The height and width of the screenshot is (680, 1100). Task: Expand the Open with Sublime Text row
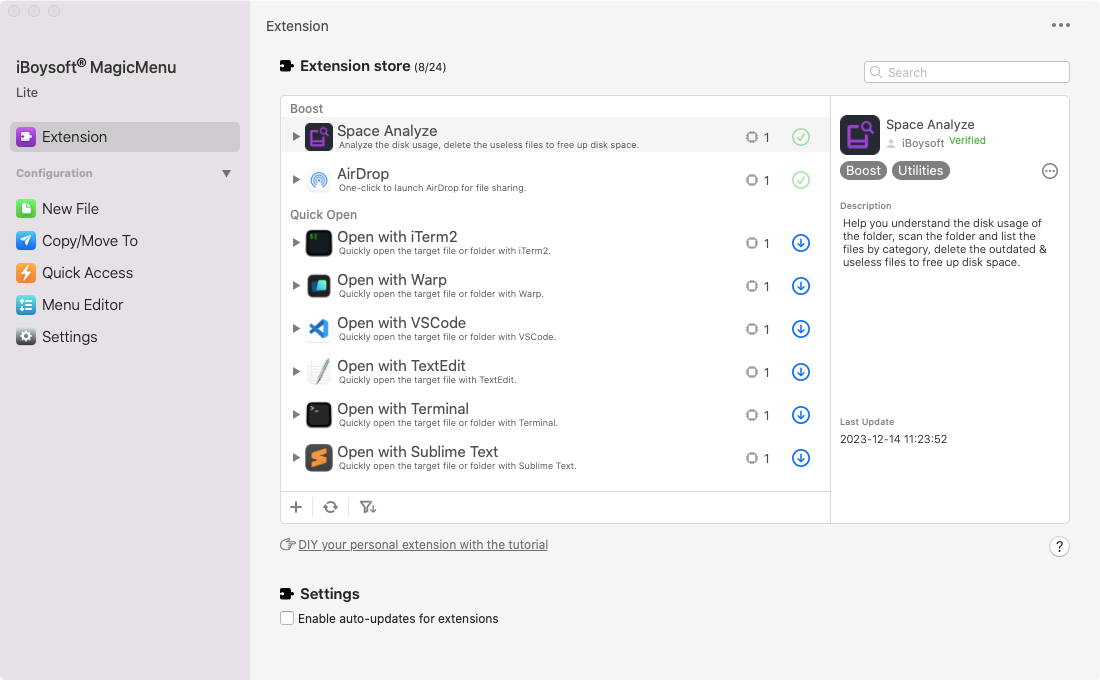pos(296,458)
